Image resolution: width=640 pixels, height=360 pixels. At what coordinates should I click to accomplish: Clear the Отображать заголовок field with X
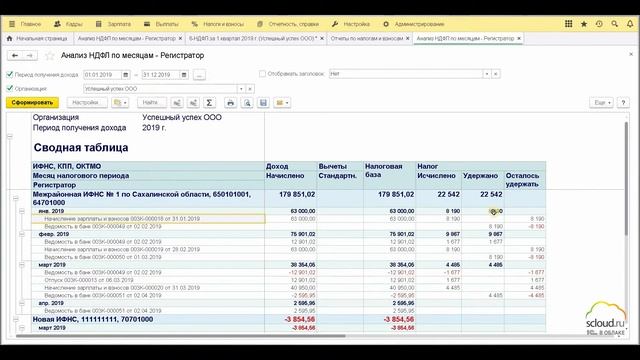[496, 74]
